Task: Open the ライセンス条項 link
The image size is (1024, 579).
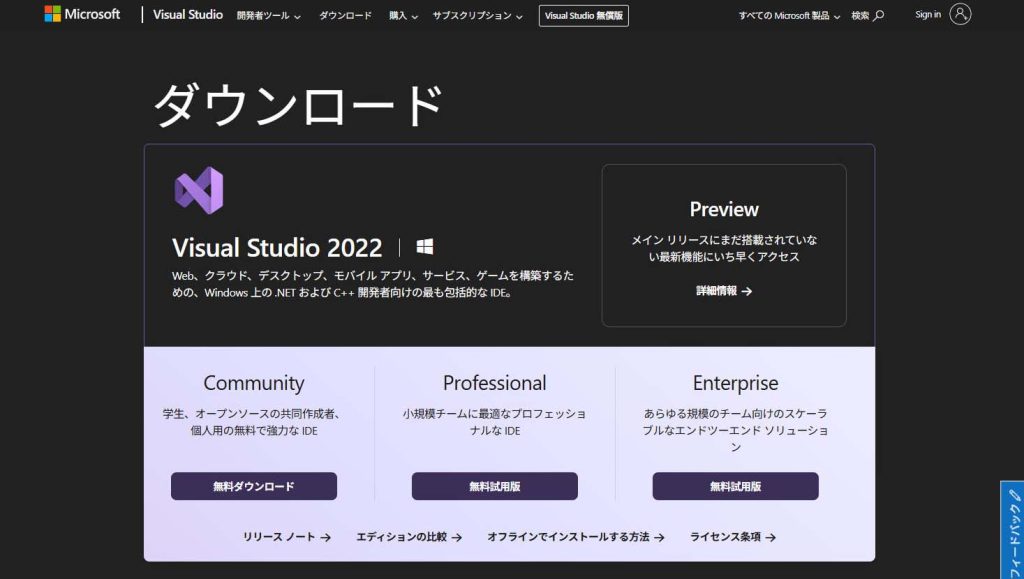Action: [x=733, y=537]
